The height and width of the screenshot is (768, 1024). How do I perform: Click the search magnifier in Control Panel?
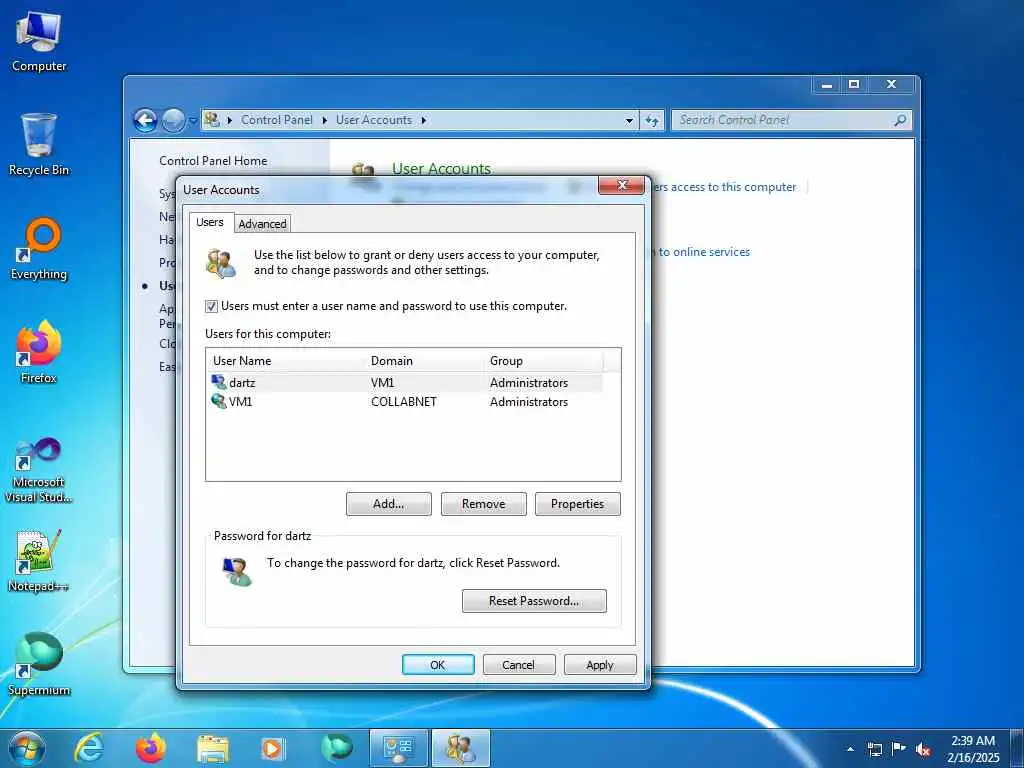pos(900,120)
